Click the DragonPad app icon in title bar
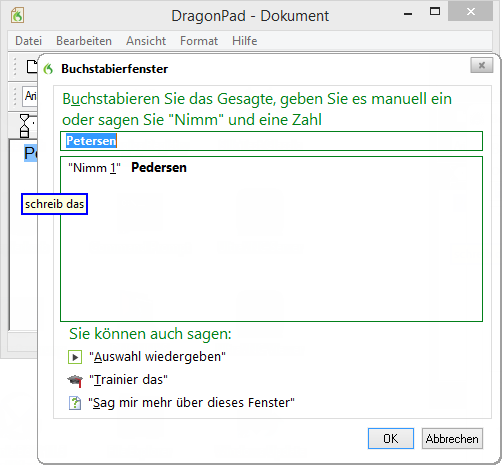 click(17, 15)
